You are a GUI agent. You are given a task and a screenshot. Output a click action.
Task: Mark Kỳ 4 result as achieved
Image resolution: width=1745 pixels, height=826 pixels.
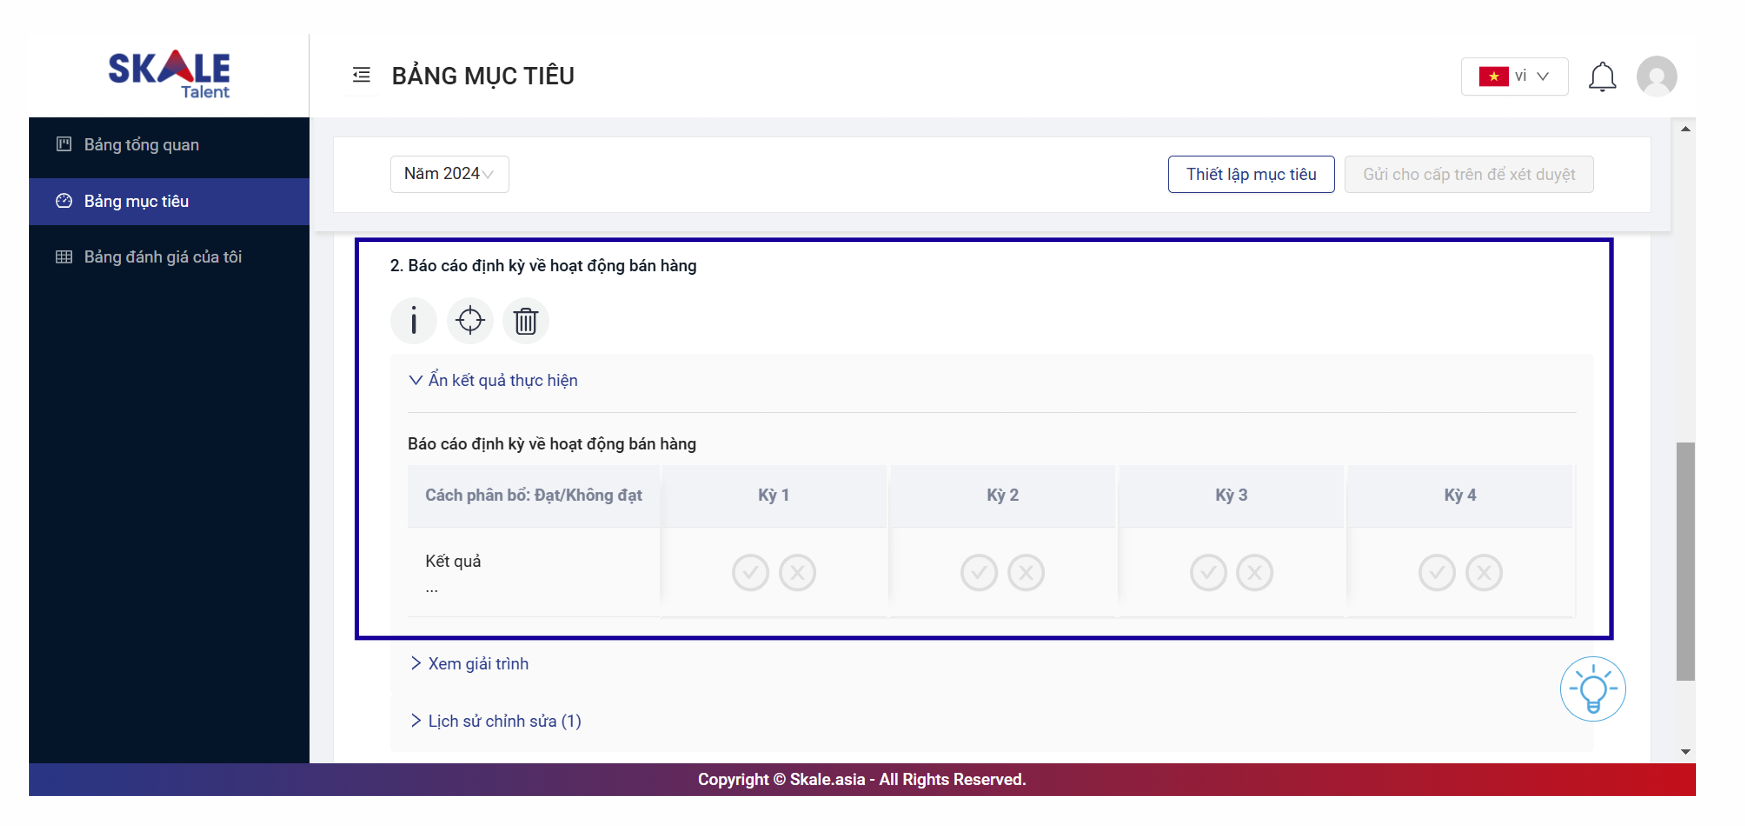pos(1437,573)
